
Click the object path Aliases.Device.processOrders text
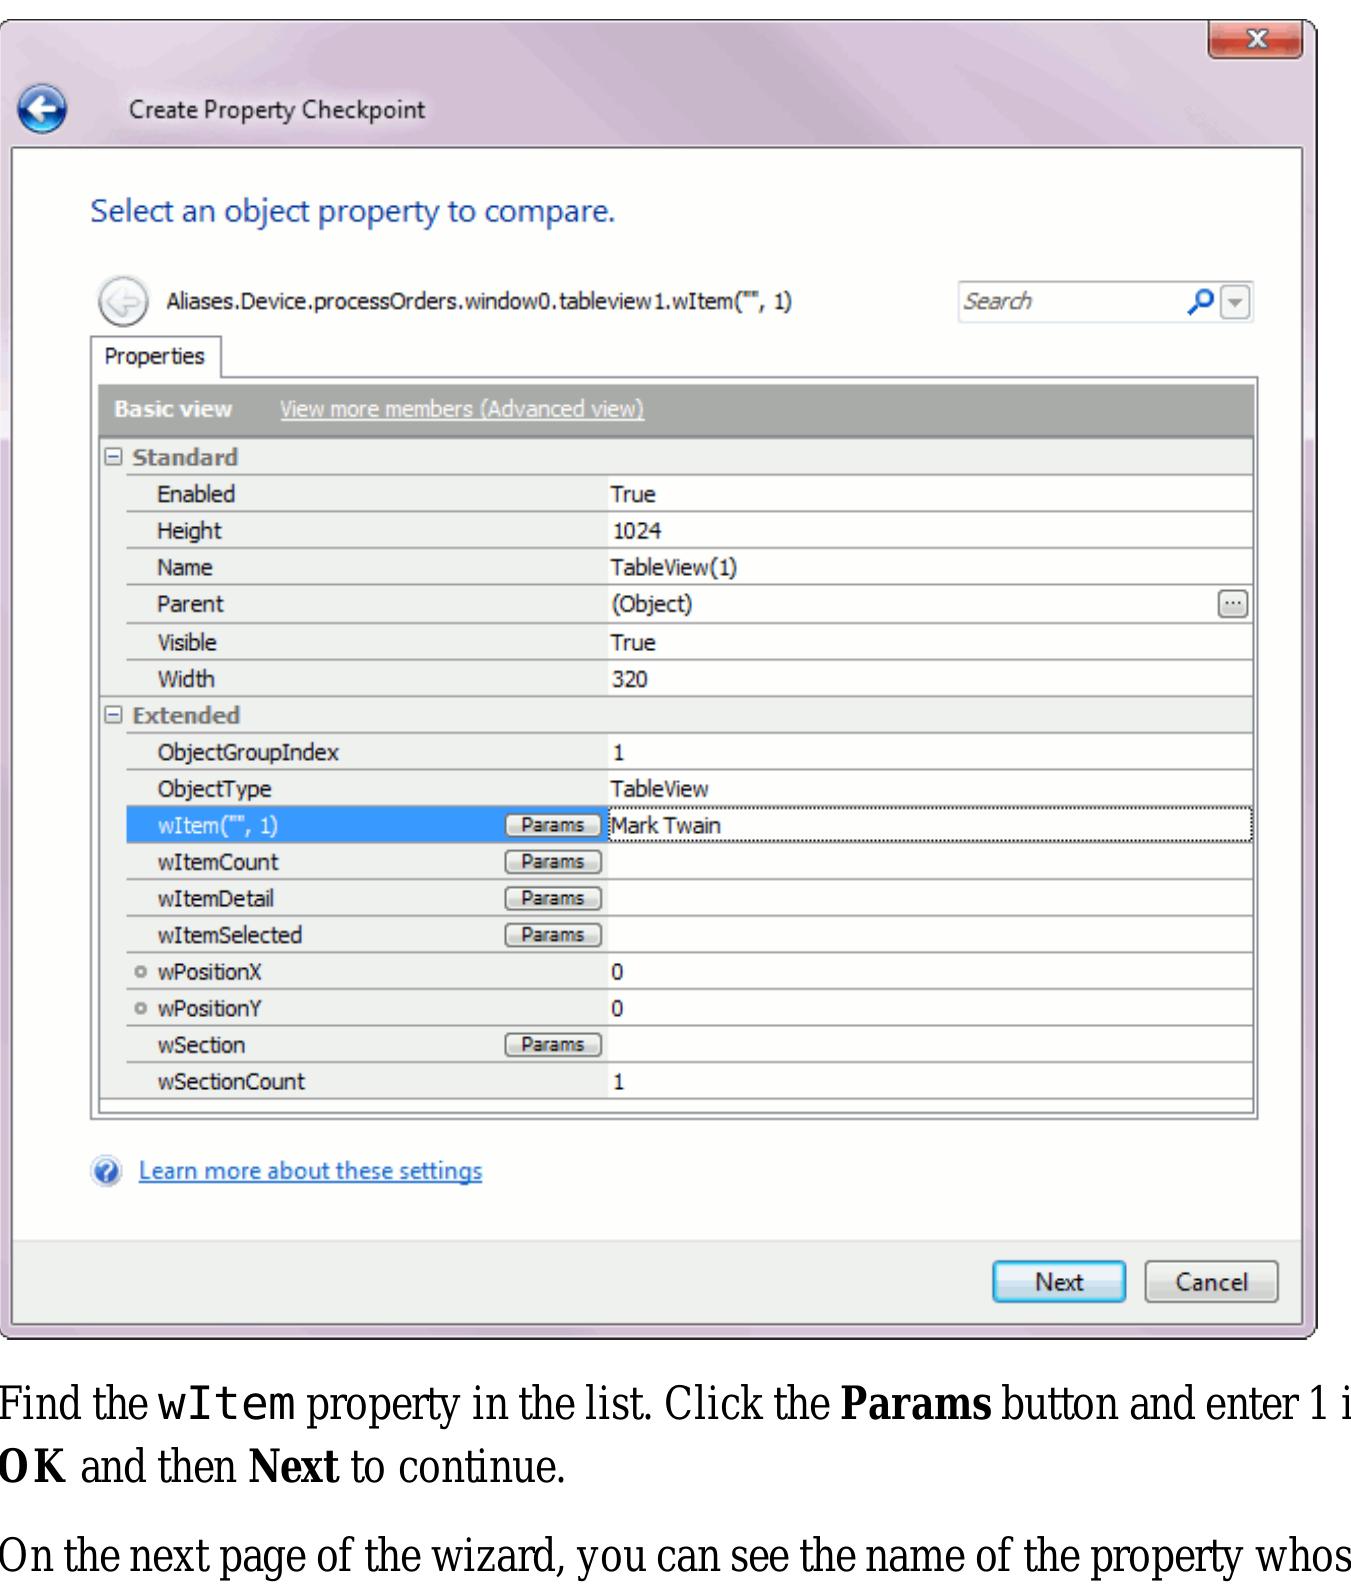(x=478, y=301)
